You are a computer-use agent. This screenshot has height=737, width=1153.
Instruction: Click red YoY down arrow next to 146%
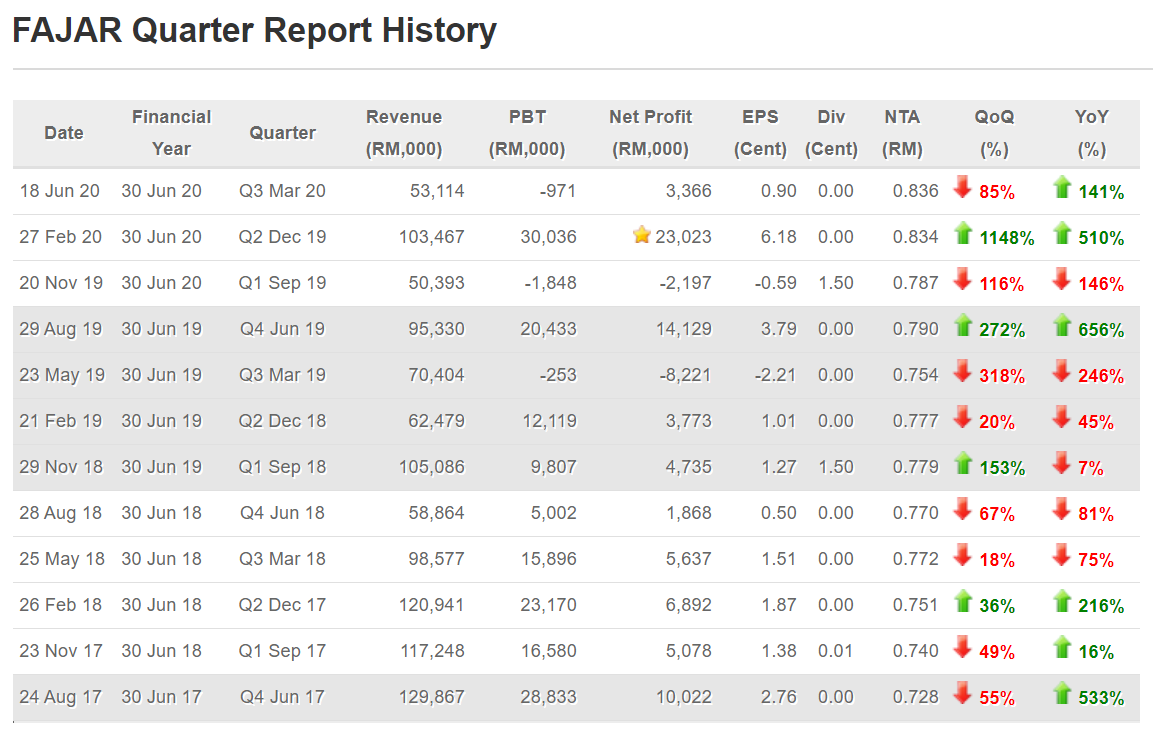click(1062, 279)
